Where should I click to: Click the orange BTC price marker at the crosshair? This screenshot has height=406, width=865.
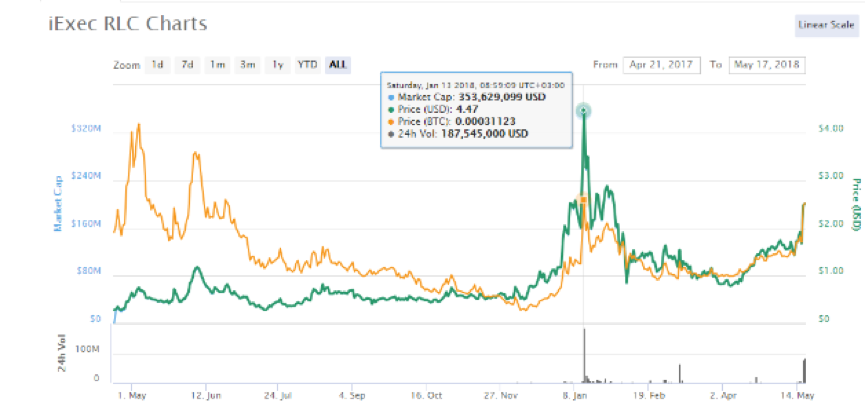[x=583, y=199]
